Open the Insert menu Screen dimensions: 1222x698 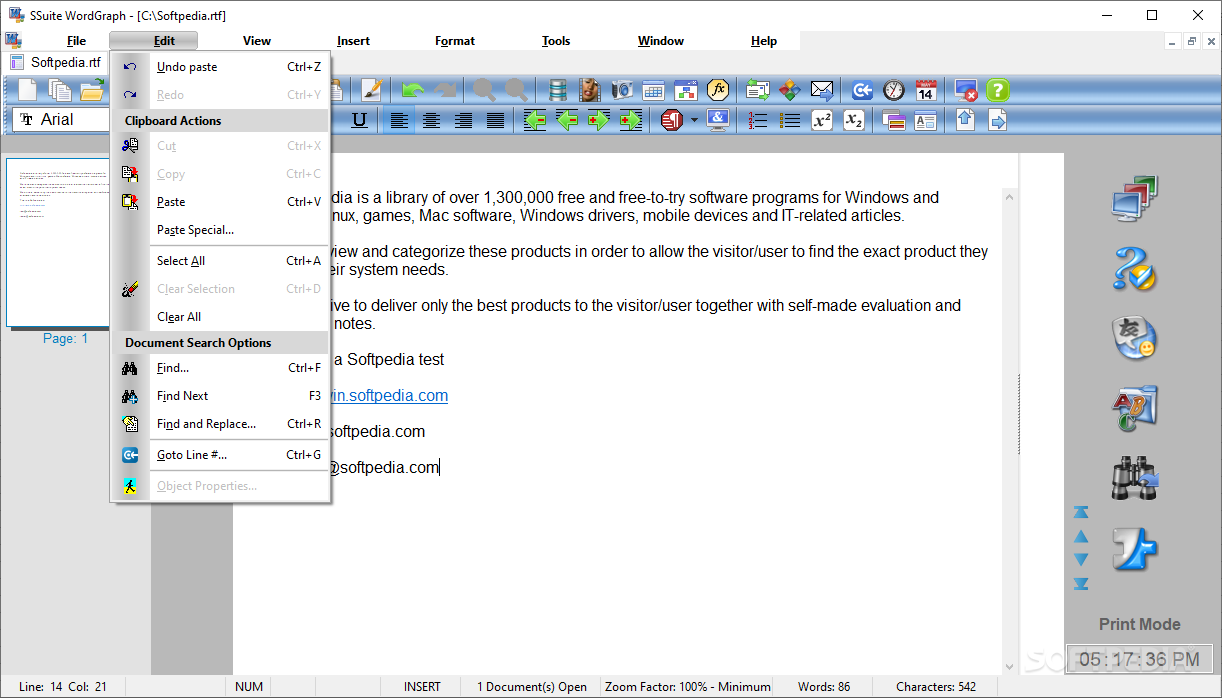353,41
